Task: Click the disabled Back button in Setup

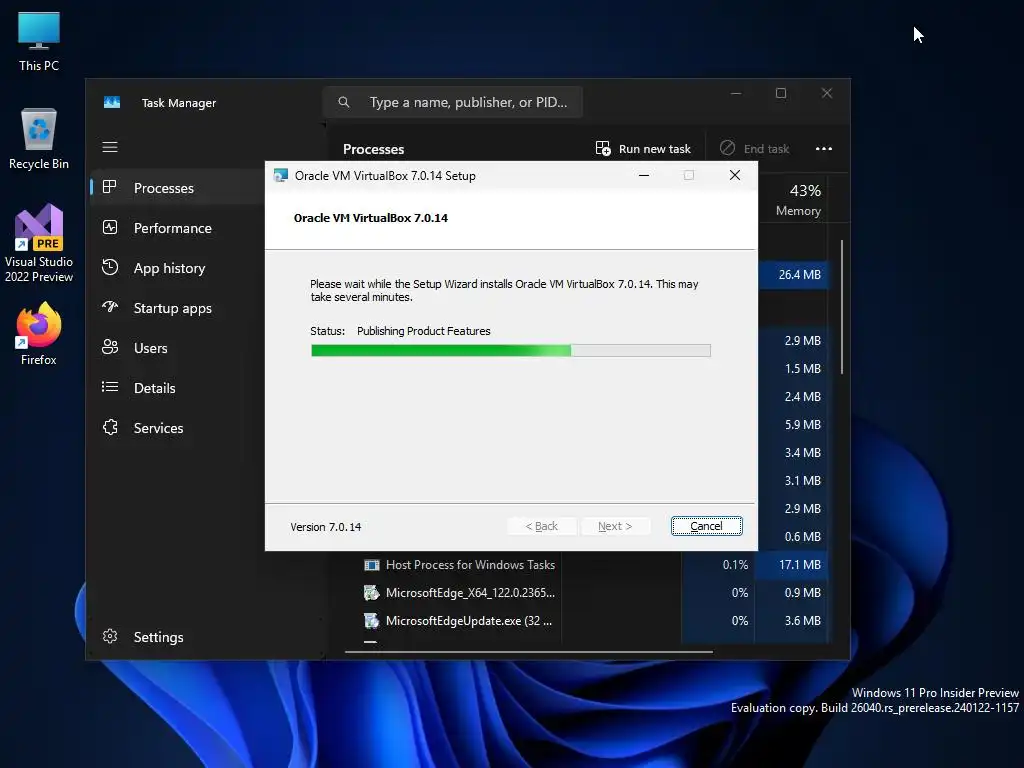Action: point(541,526)
